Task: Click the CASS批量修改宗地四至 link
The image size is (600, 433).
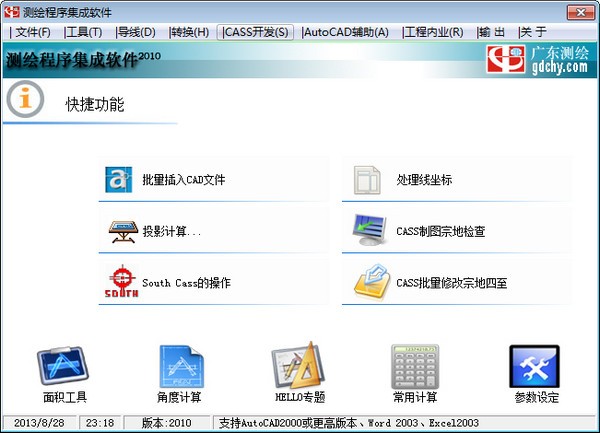Action: (452, 283)
